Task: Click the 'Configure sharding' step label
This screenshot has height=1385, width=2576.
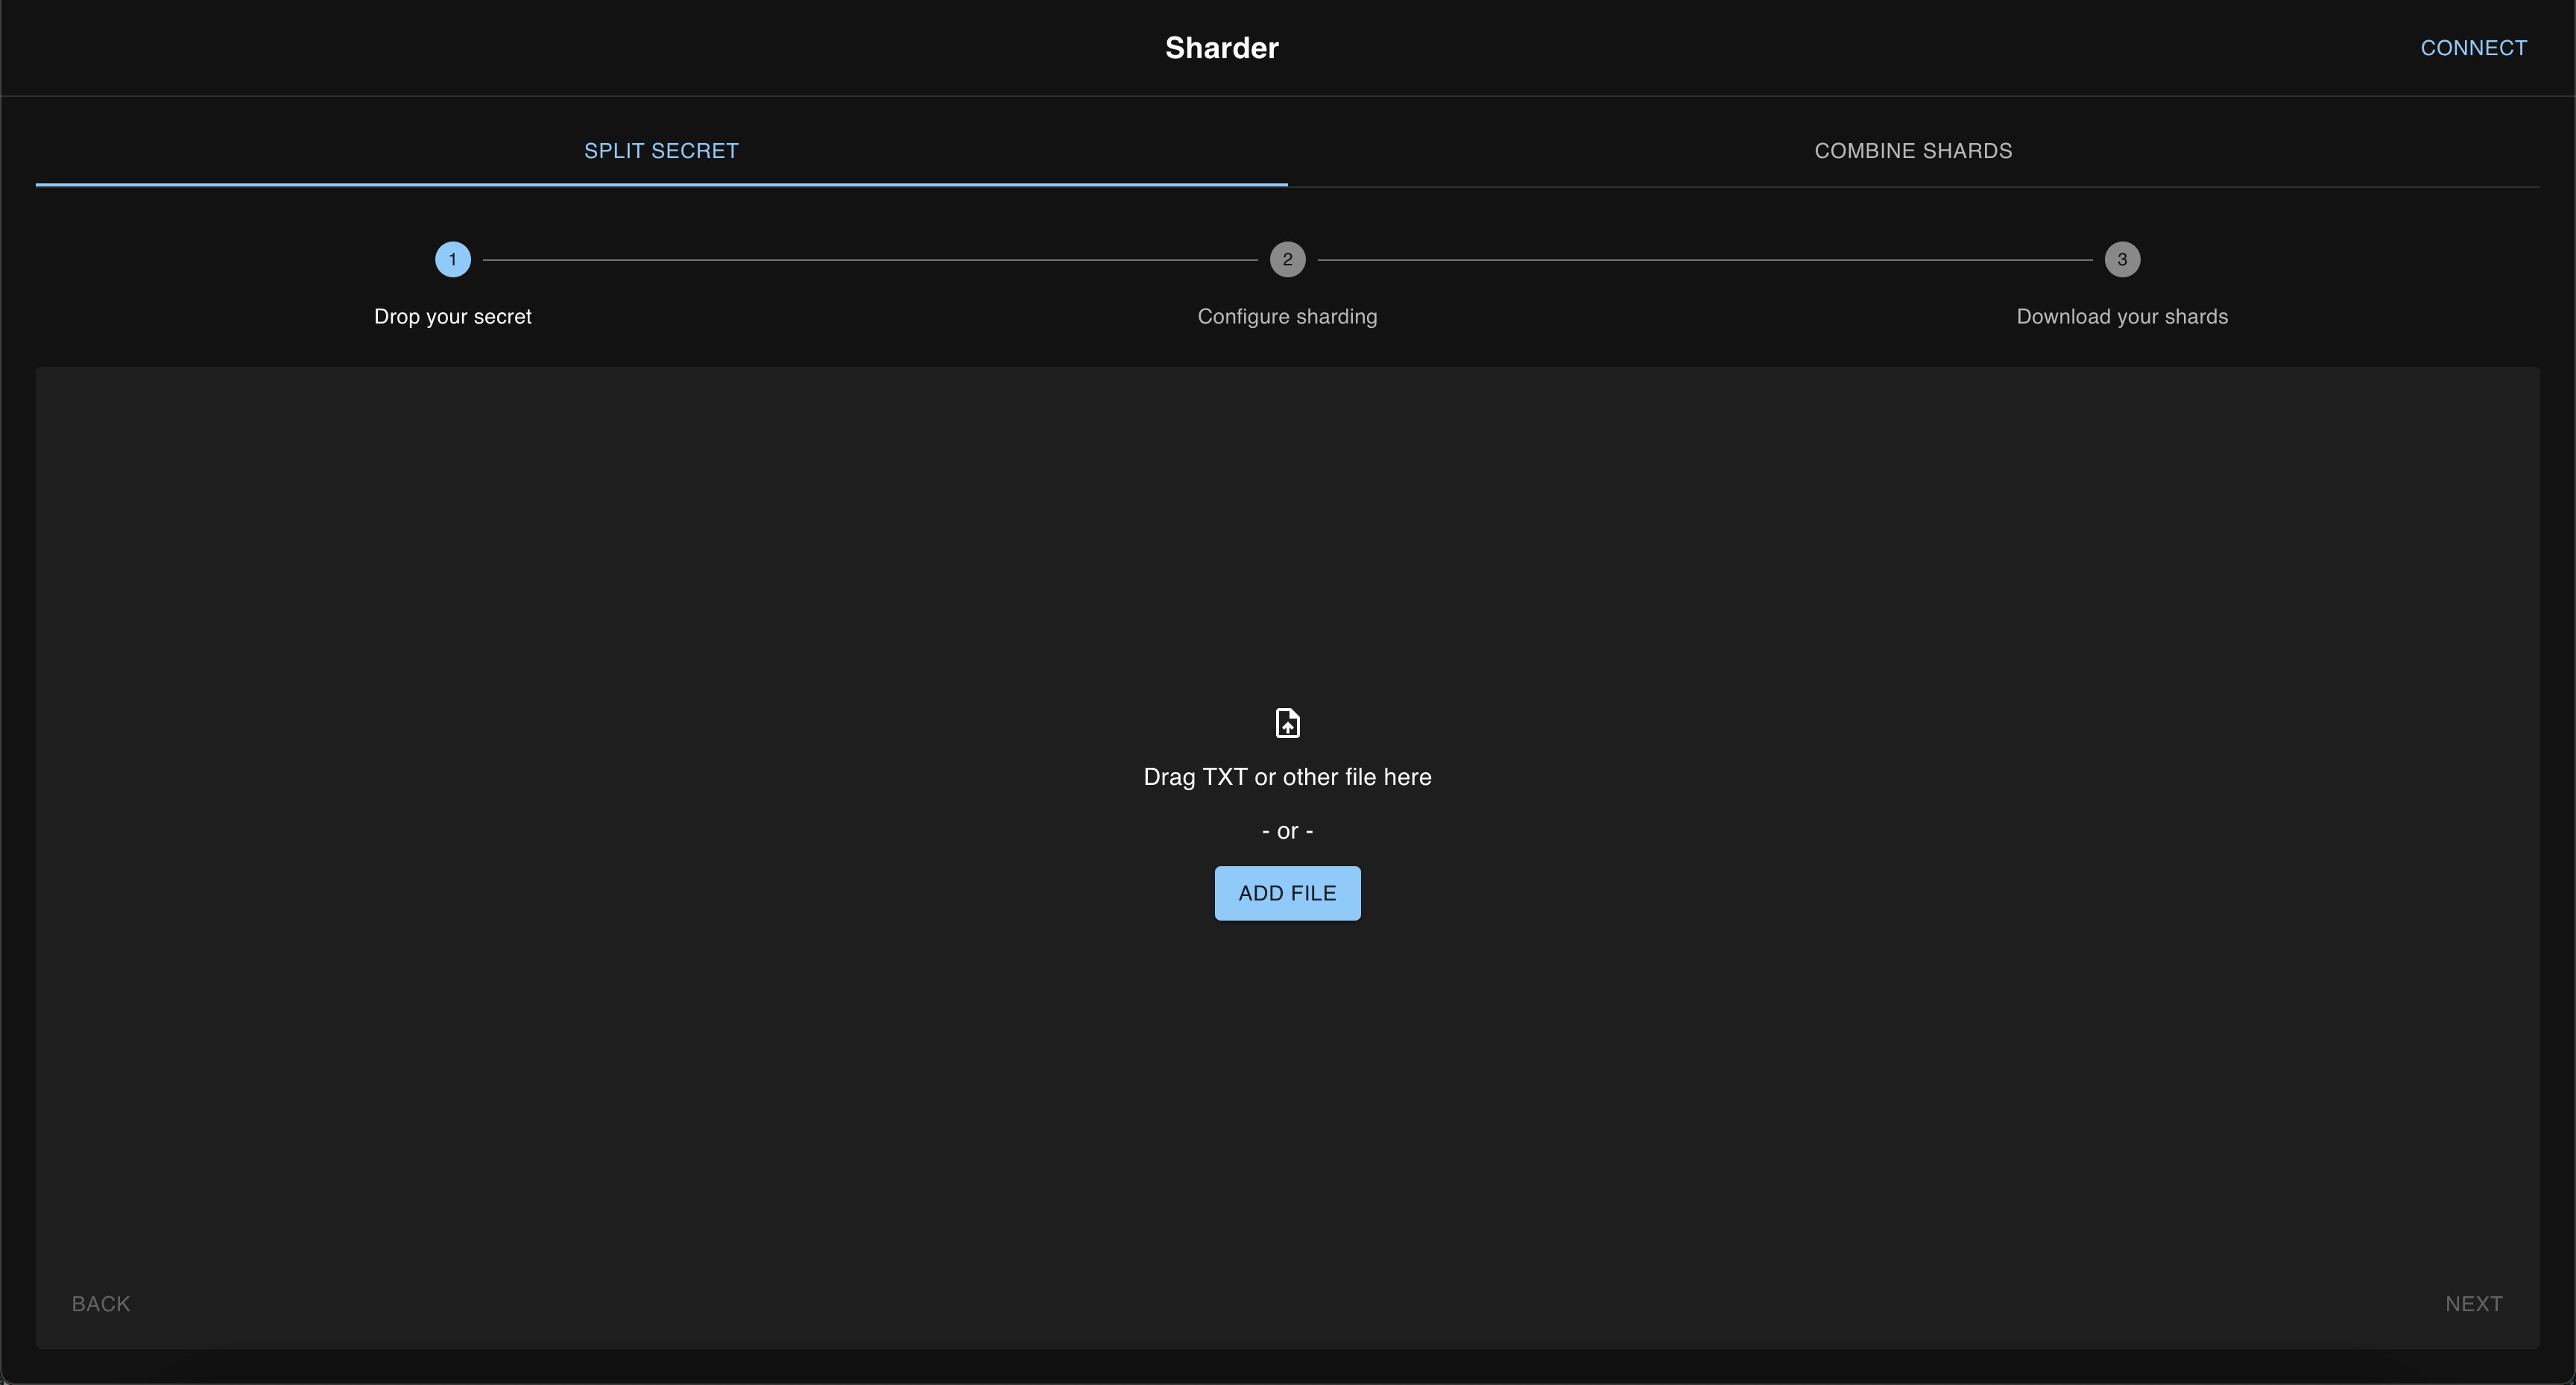Action: 1287,316
